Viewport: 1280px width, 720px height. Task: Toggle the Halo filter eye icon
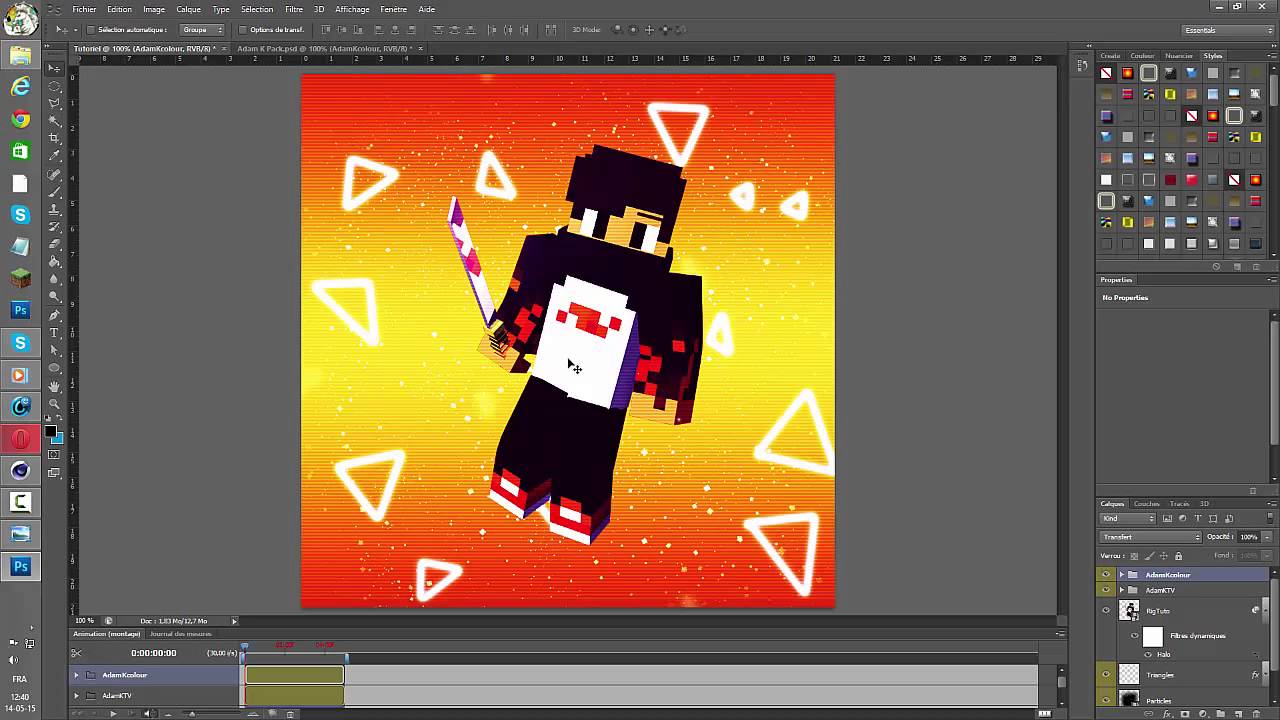tap(1148, 654)
